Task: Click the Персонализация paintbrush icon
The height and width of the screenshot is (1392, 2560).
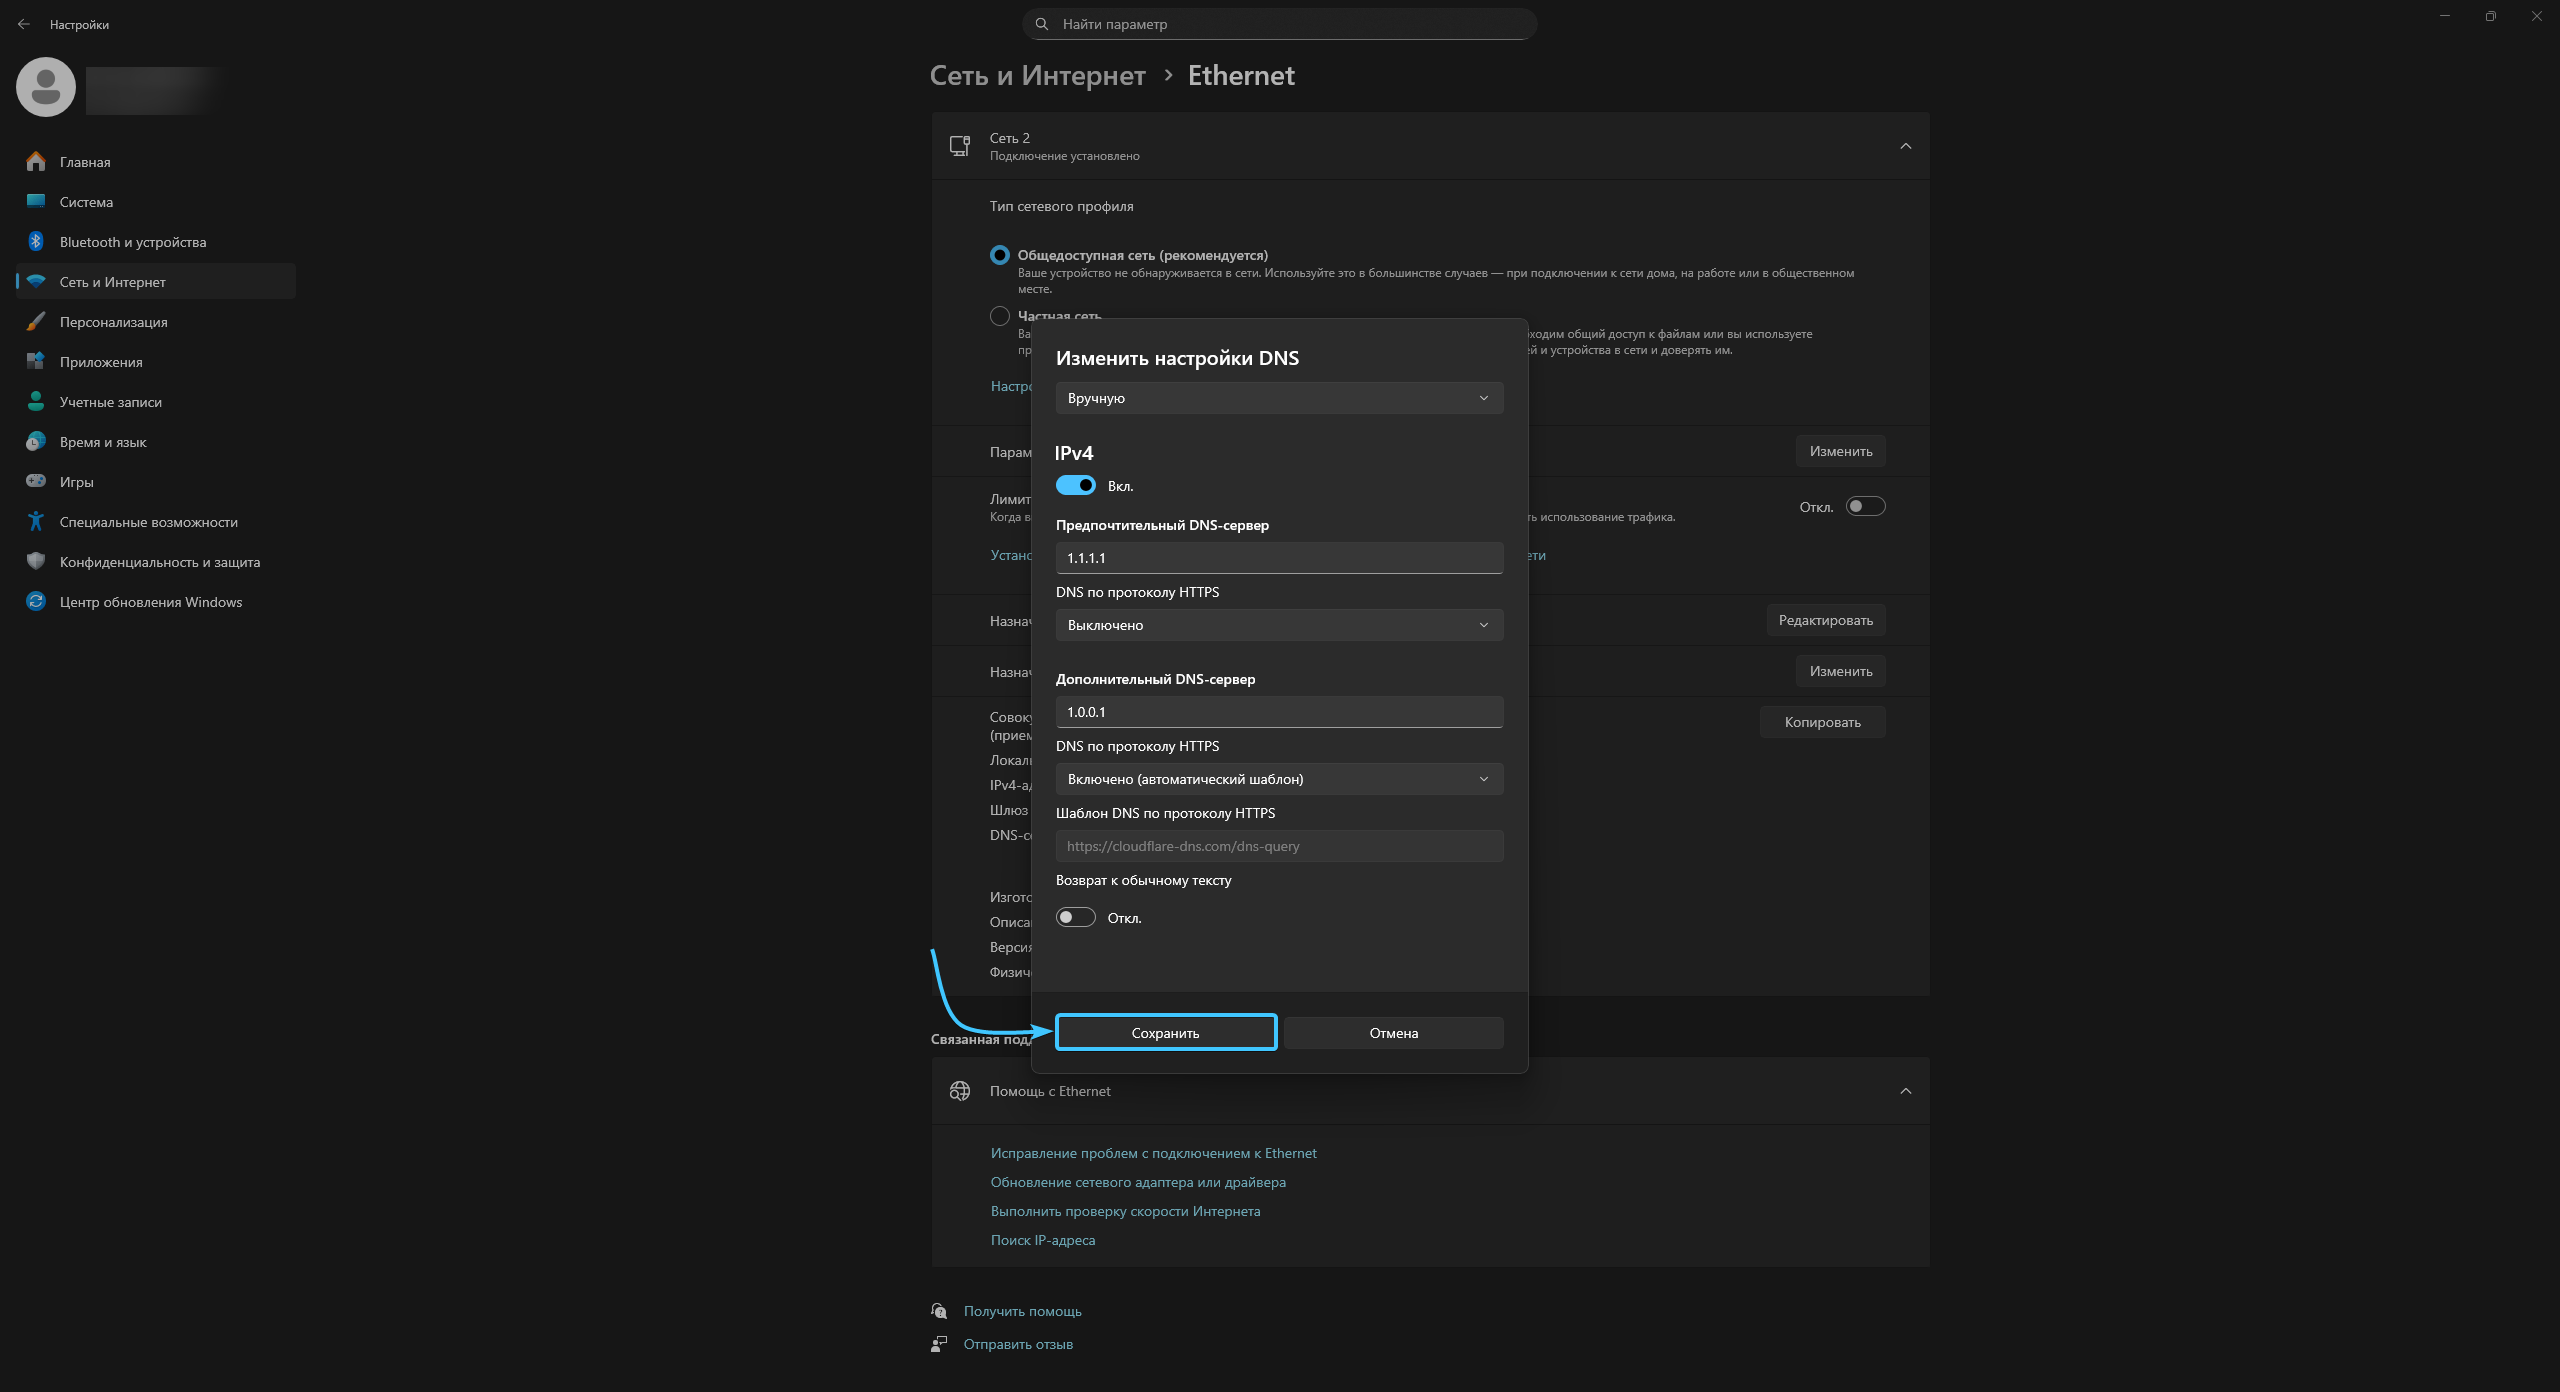Action: pyautogui.click(x=36, y=321)
